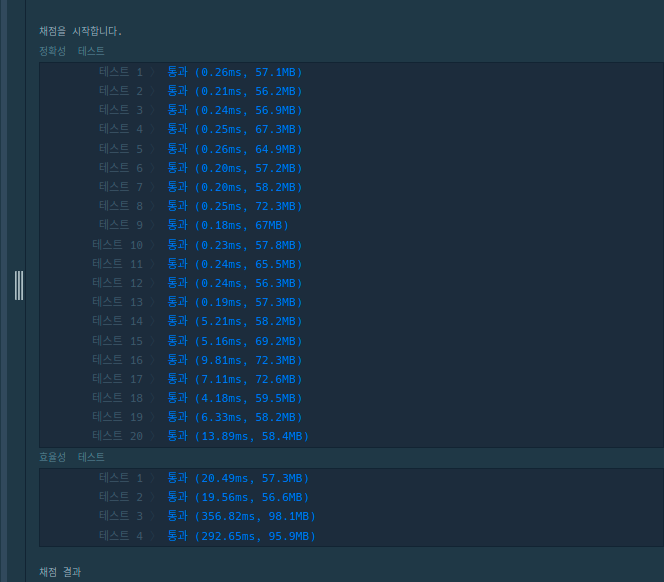The height and width of the screenshot is (582, 664).
Task: Click accuracy test 10 result 0.23ms, 57.8MB
Action: (235, 245)
